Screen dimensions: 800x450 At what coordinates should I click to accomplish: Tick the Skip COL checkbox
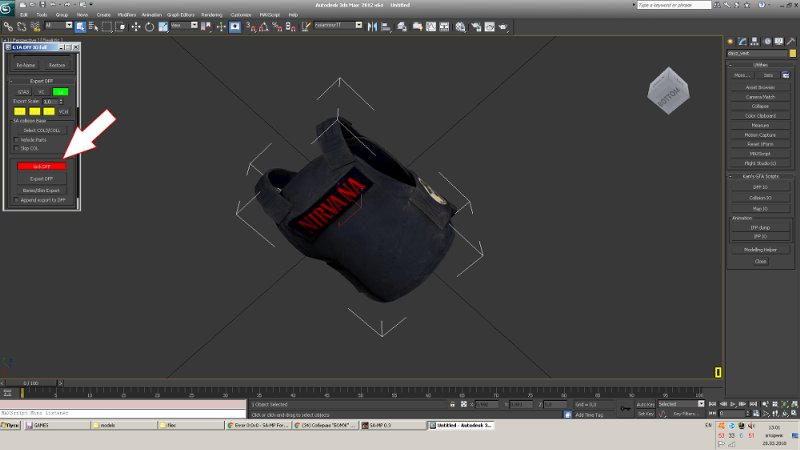(x=16, y=147)
